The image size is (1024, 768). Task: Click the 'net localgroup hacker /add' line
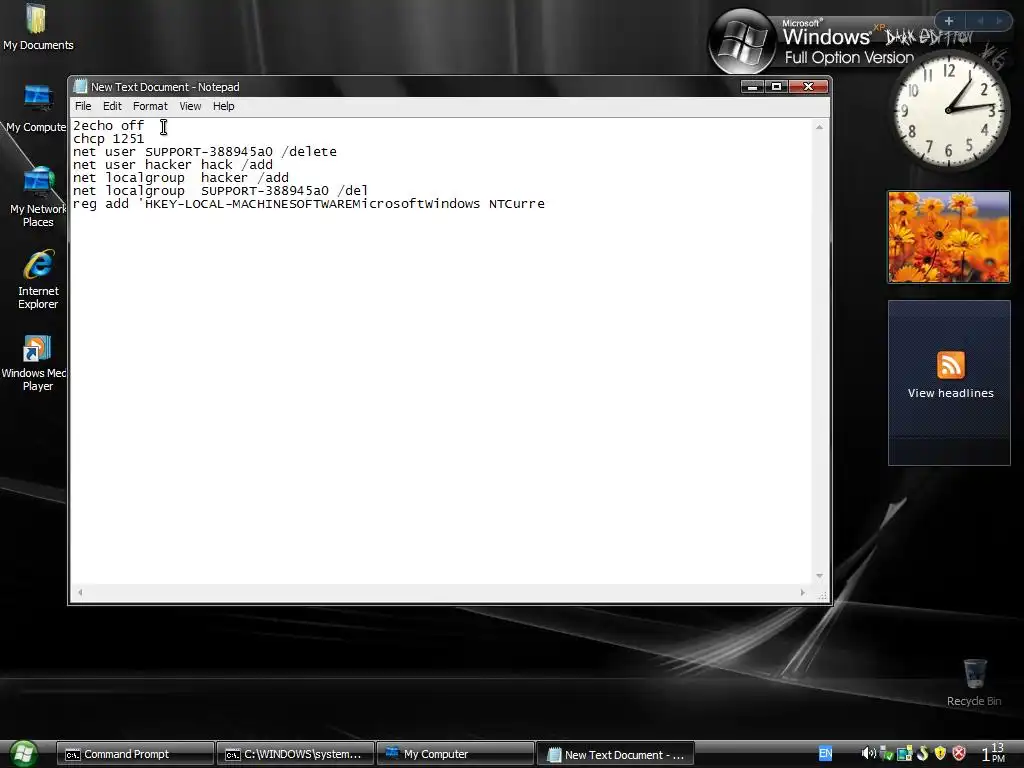pos(181,178)
